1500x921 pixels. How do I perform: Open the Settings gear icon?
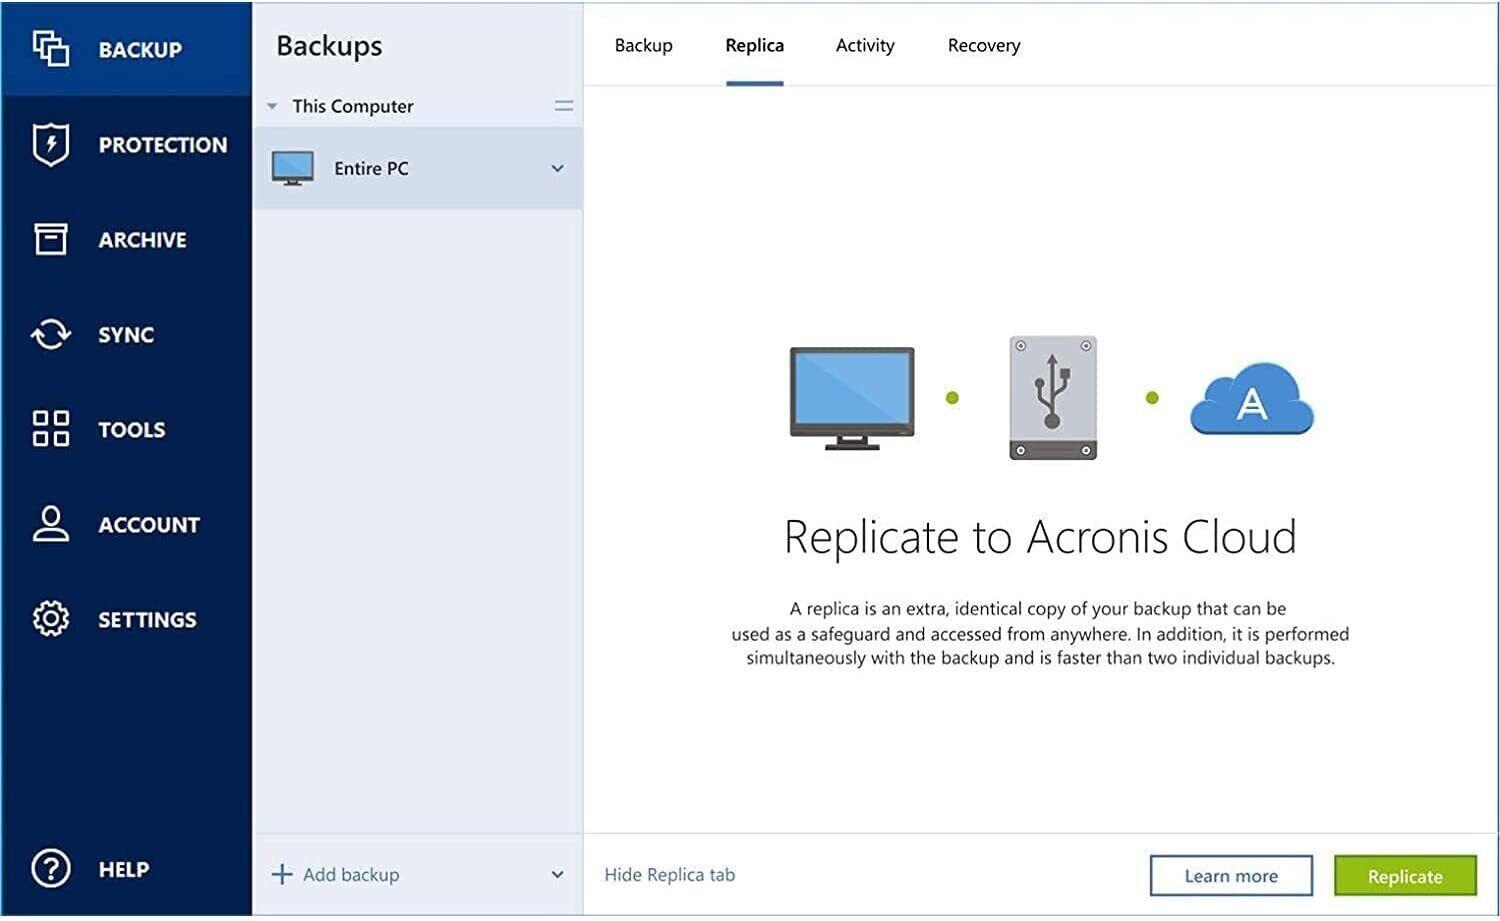50,619
